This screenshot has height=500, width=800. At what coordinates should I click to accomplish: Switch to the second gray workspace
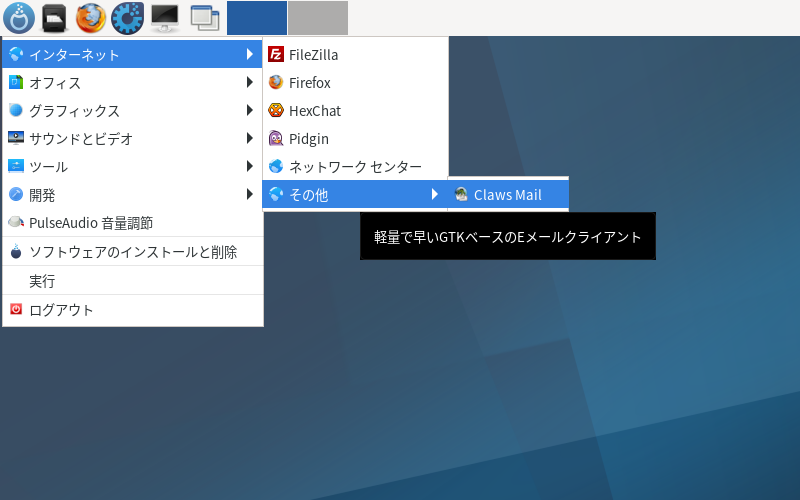[x=318, y=18]
